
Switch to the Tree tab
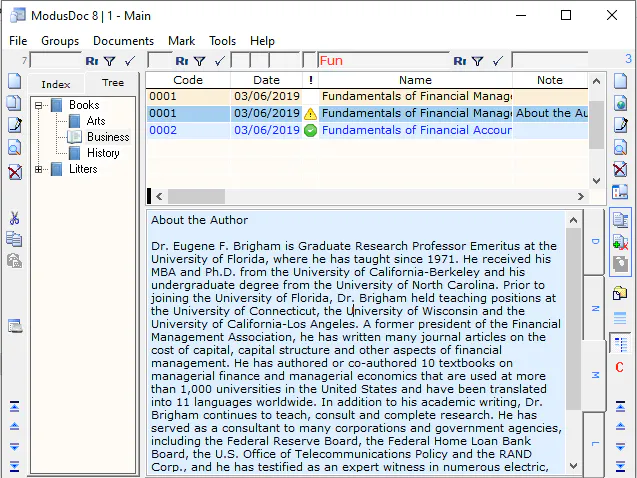113,83
